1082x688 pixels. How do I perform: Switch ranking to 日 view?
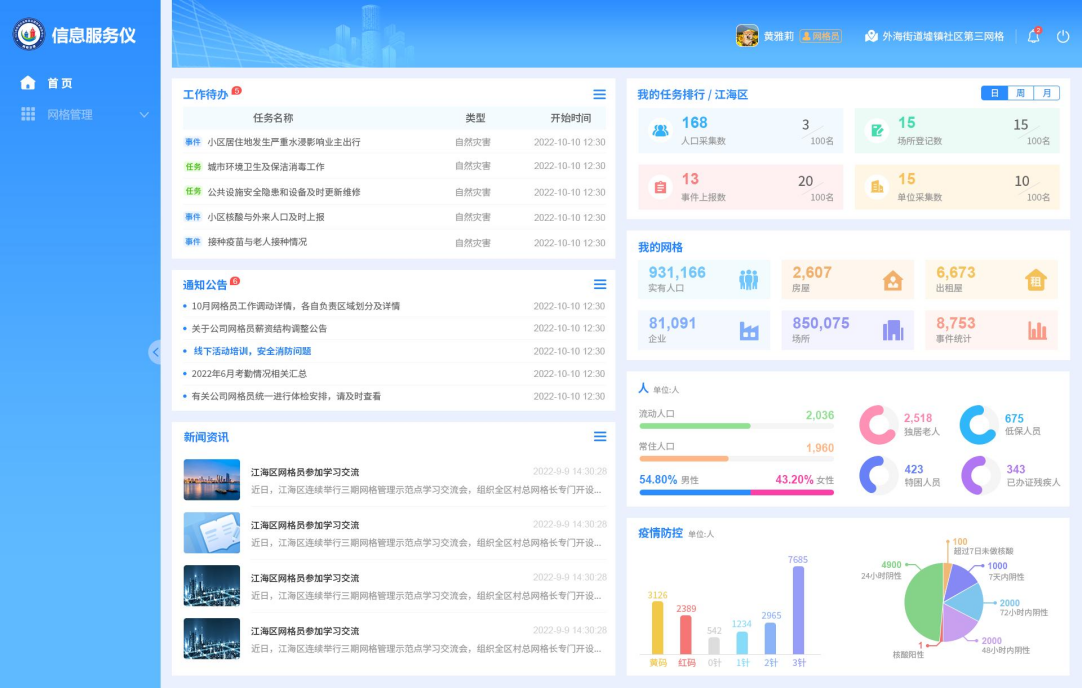click(x=994, y=93)
